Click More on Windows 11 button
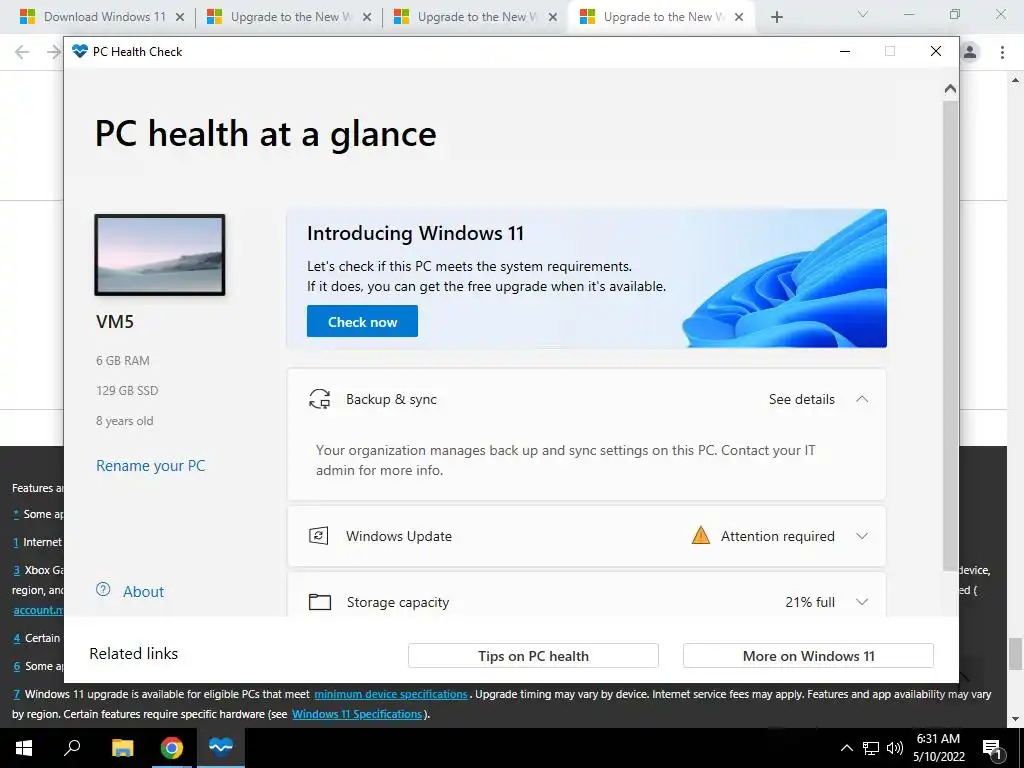This screenshot has width=1024, height=768. (x=808, y=656)
